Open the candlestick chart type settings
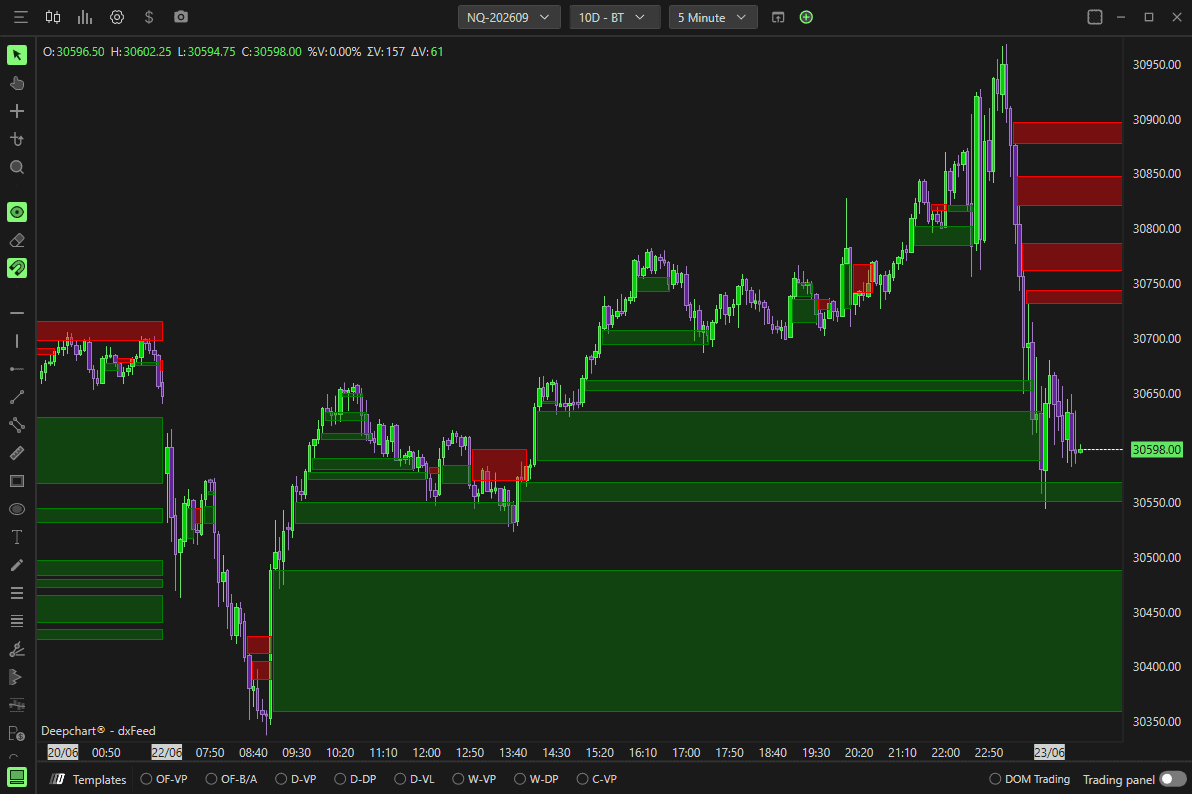The height and width of the screenshot is (794, 1192). (x=53, y=17)
